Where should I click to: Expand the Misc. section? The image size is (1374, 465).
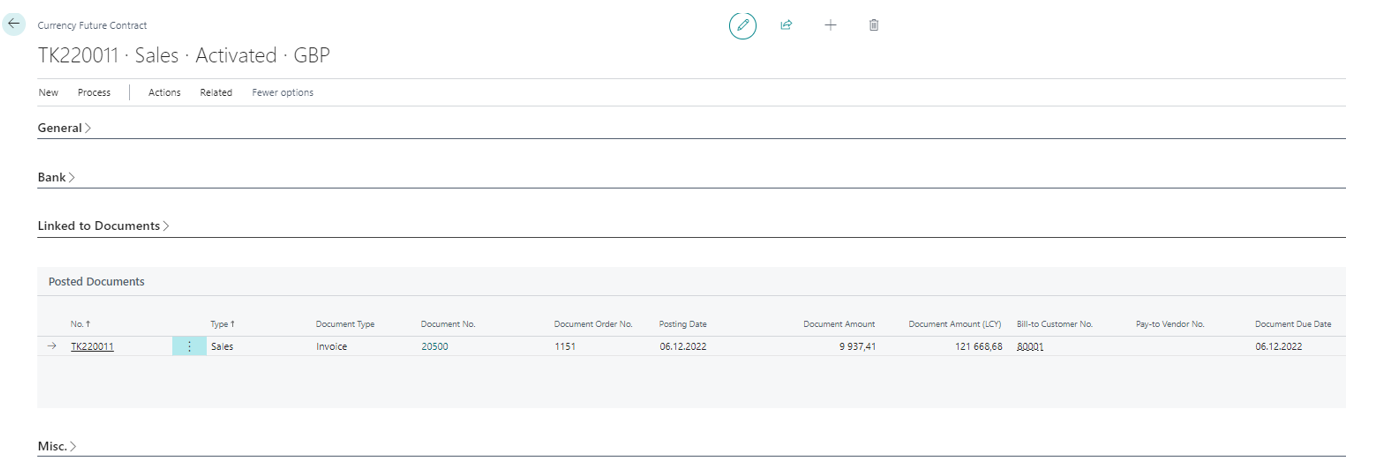pos(57,446)
